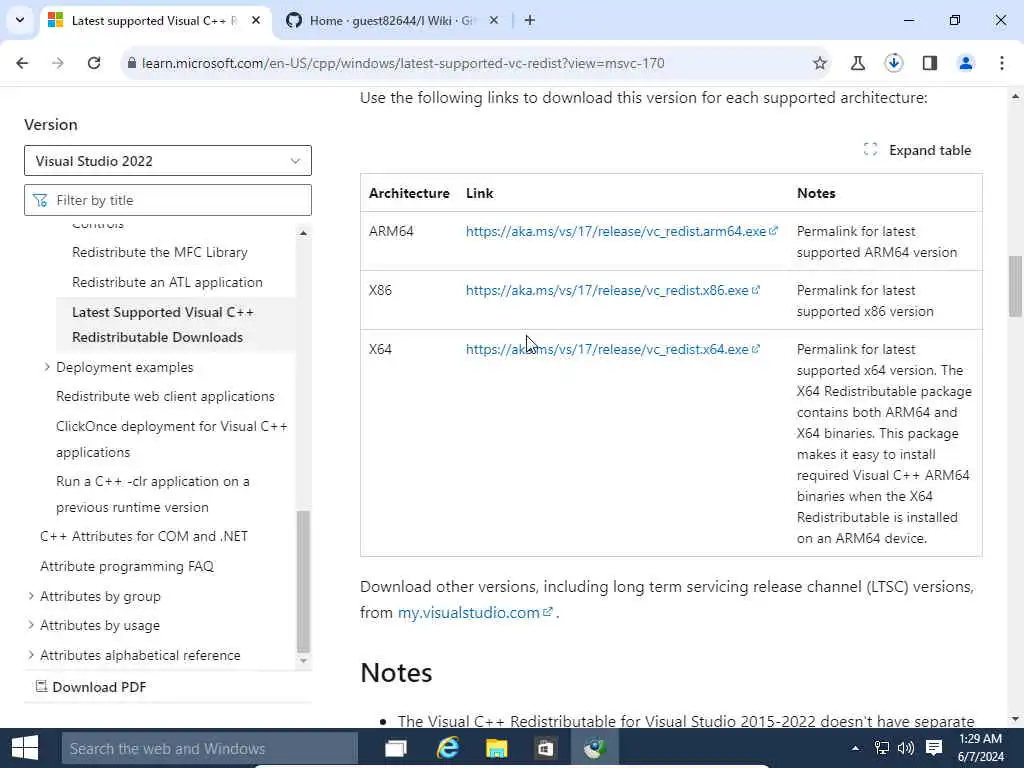1024x768 pixels.
Task: Open the my.visualstudio.com link
Action: tap(475, 613)
